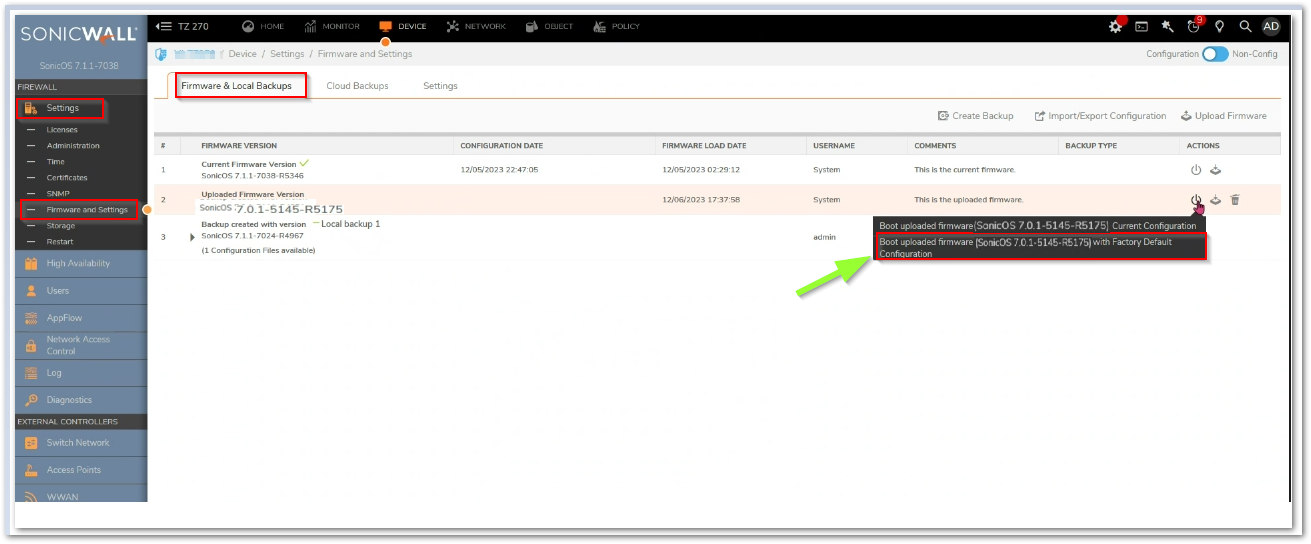This screenshot has width=1311, height=544.
Task: Expand the Log sidebar section
Action: coord(54,373)
